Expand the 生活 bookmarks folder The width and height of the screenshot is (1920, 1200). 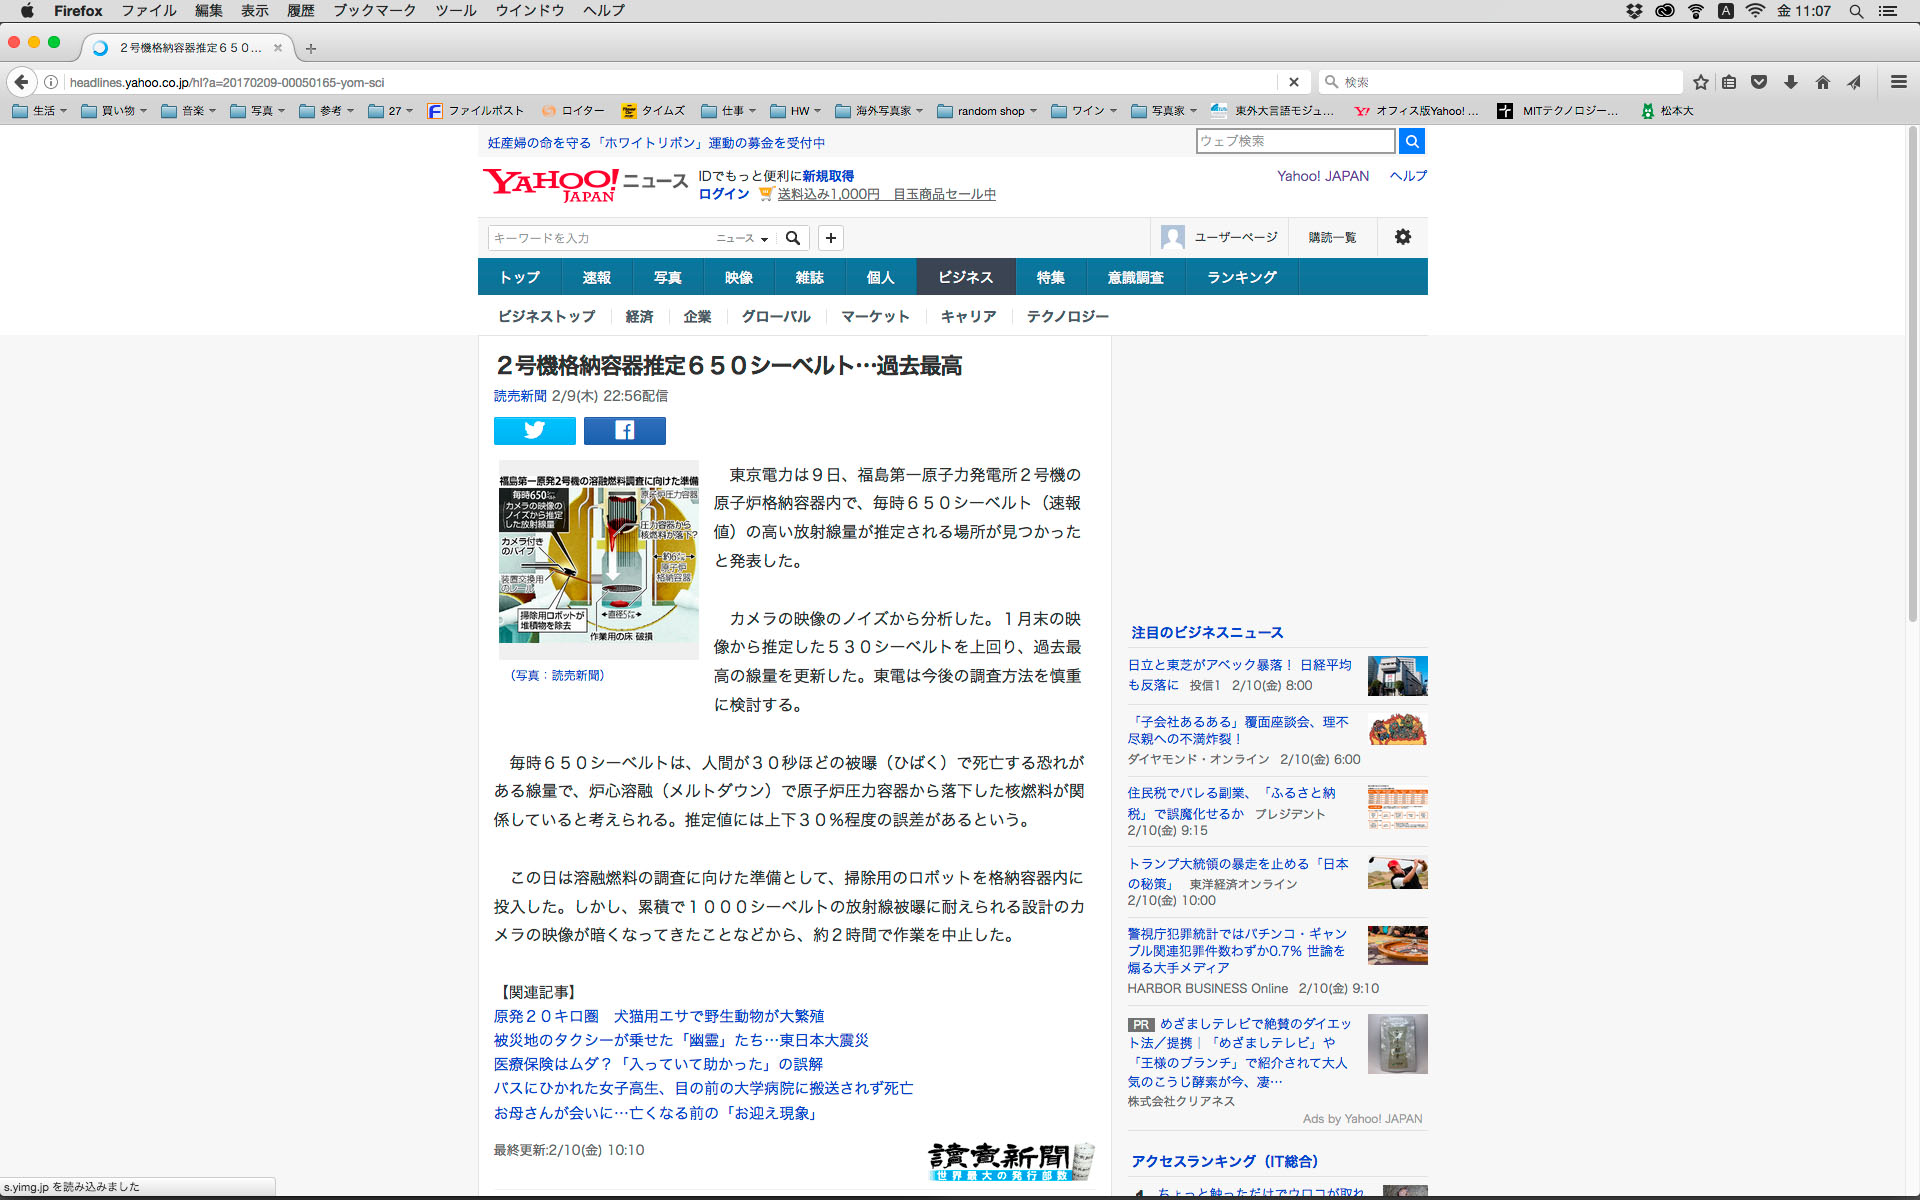[x=40, y=111]
